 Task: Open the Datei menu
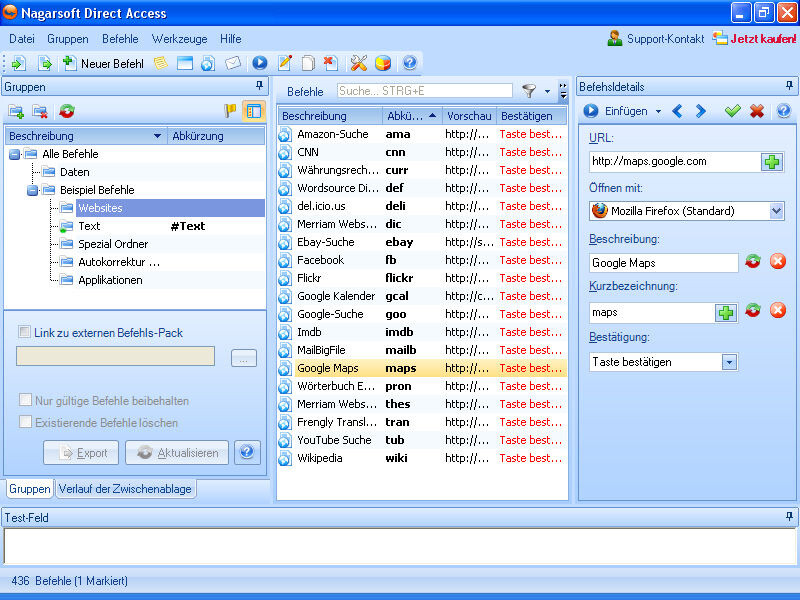[22, 39]
